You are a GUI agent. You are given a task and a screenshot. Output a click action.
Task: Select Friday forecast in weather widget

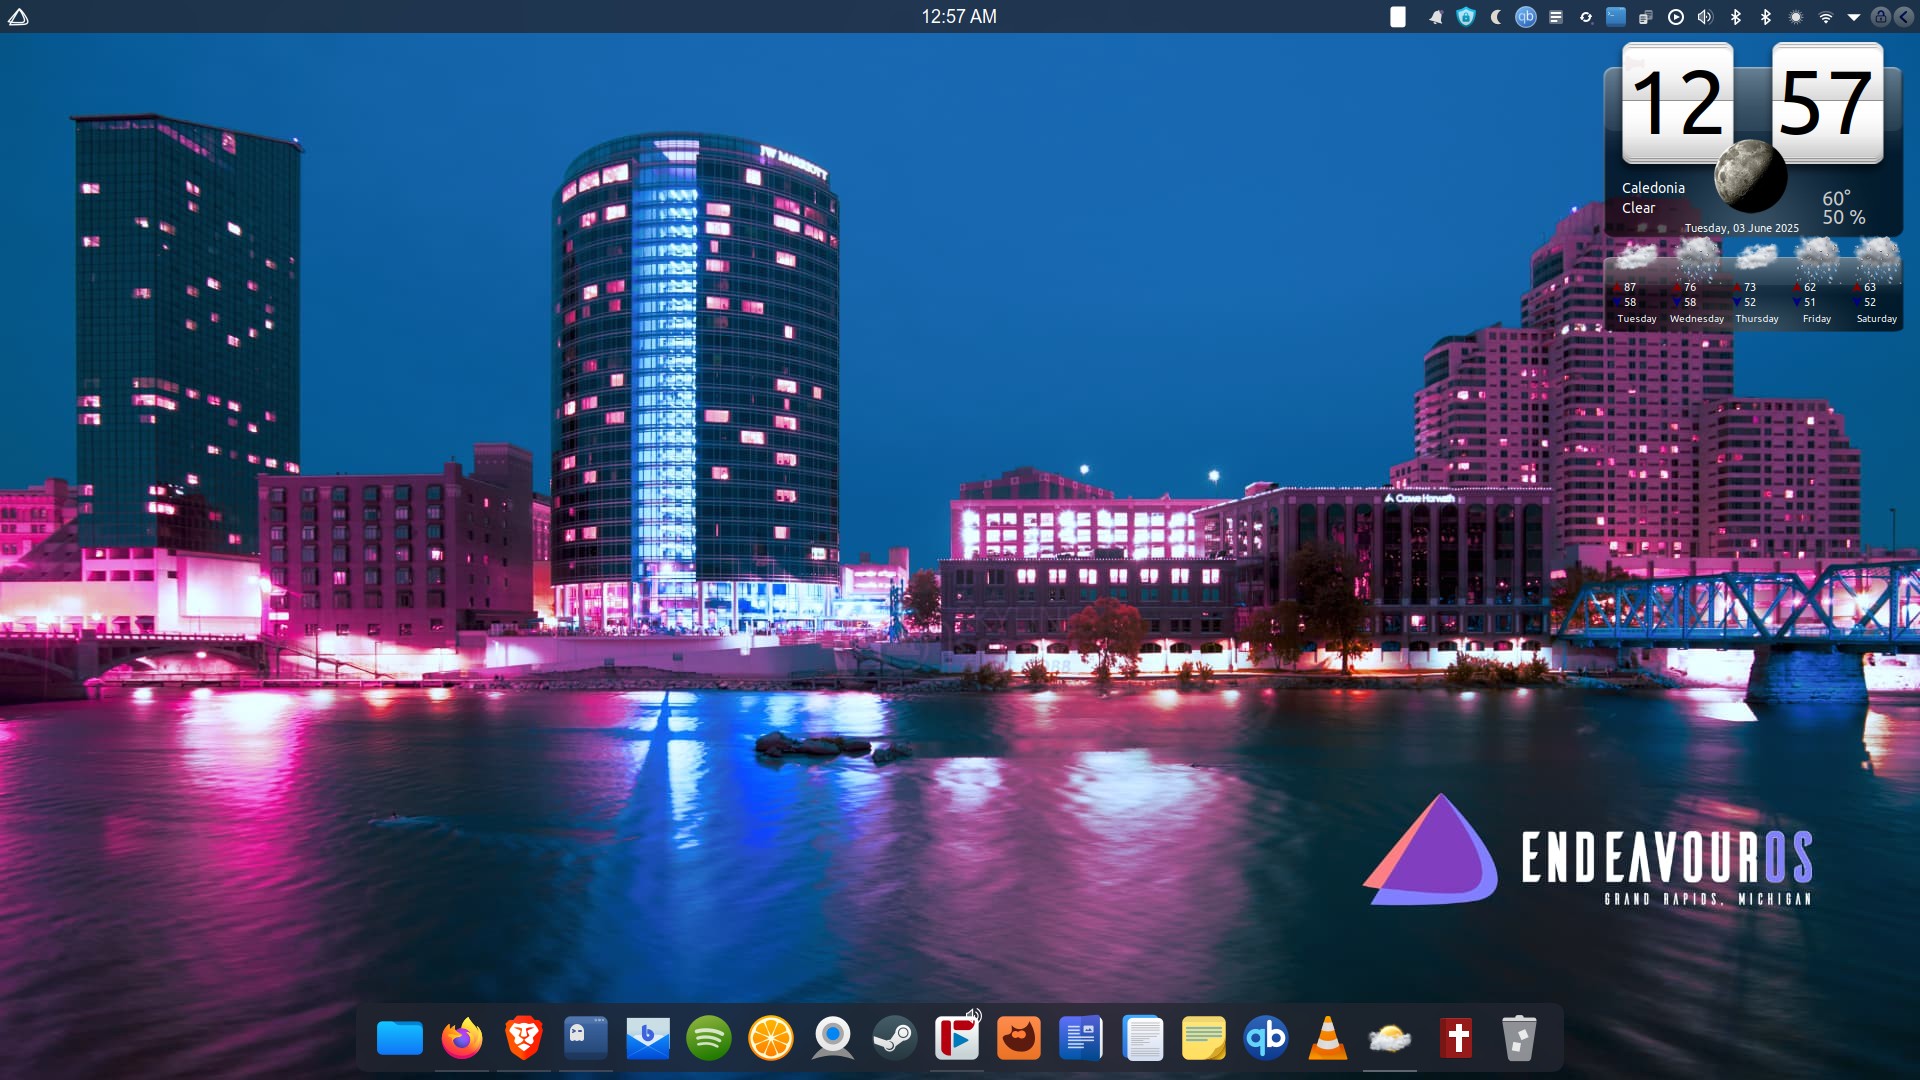click(x=1817, y=282)
